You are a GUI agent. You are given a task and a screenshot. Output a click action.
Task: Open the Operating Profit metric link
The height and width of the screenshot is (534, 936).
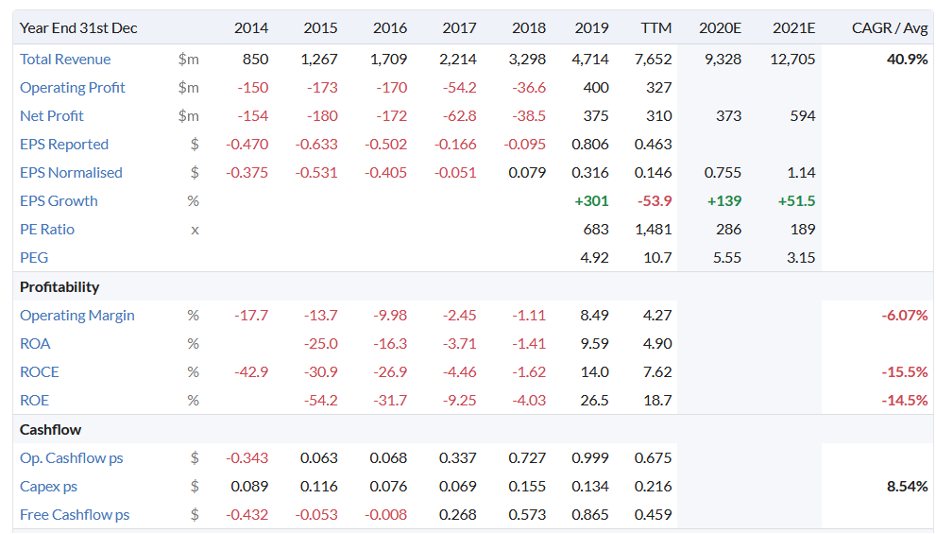click(x=72, y=87)
